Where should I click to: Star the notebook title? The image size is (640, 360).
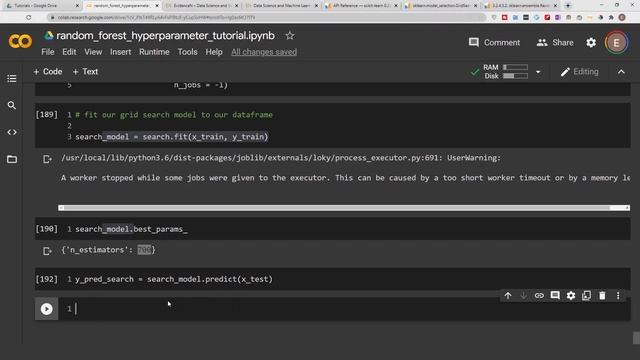click(290, 36)
